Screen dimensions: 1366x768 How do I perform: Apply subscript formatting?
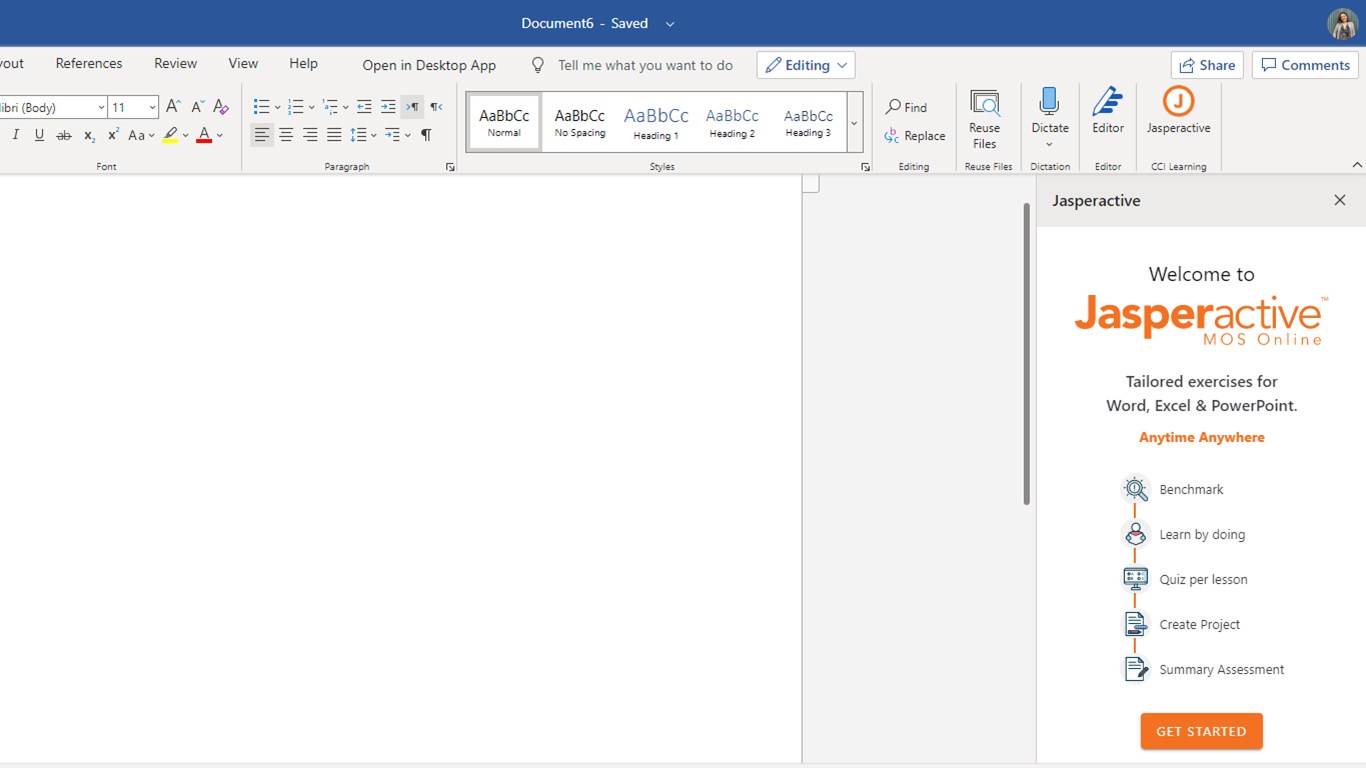point(89,135)
